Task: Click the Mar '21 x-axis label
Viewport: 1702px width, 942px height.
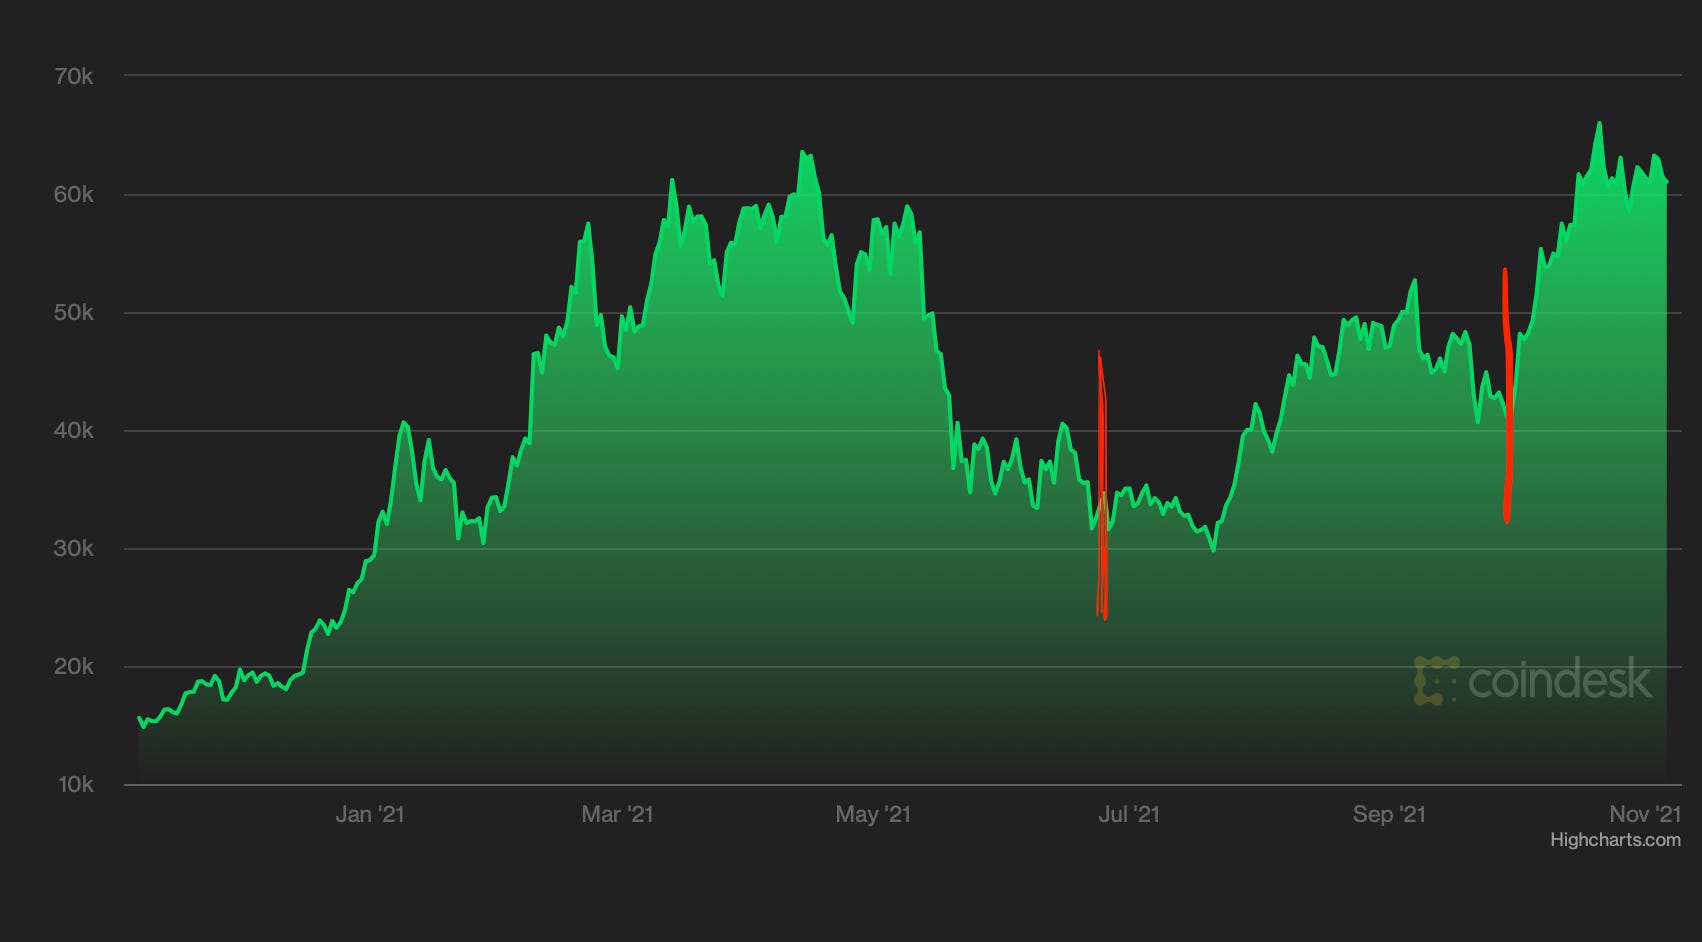Action: pyautogui.click(x=617, y=814)
